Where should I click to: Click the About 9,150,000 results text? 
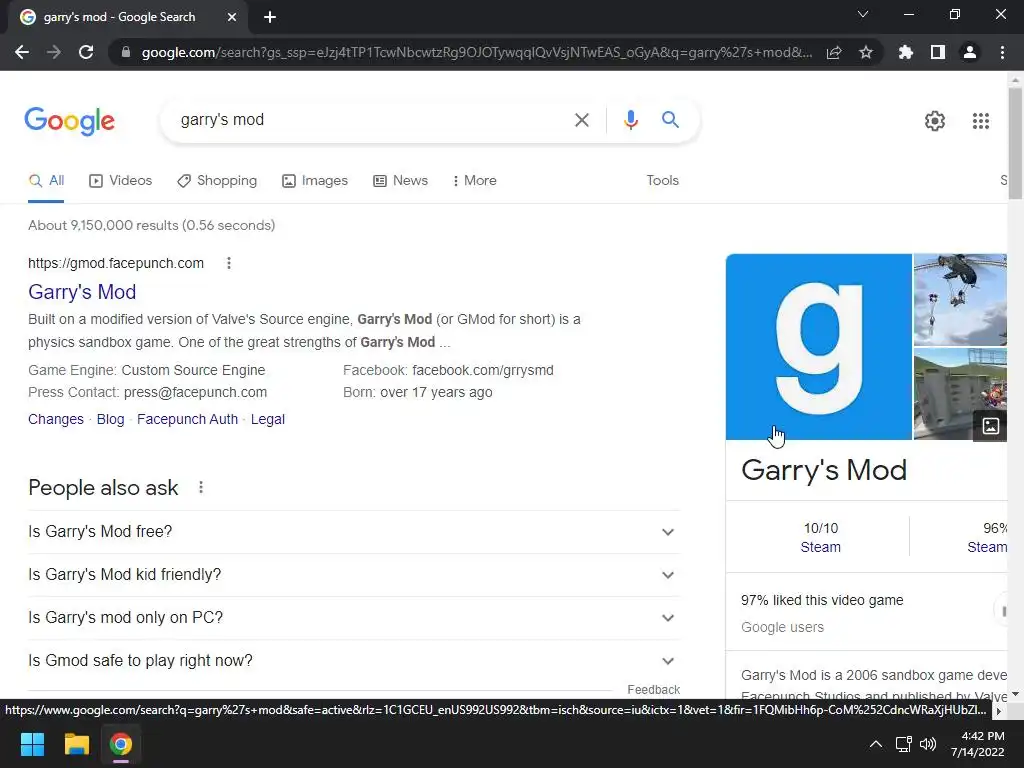(152, 225)
